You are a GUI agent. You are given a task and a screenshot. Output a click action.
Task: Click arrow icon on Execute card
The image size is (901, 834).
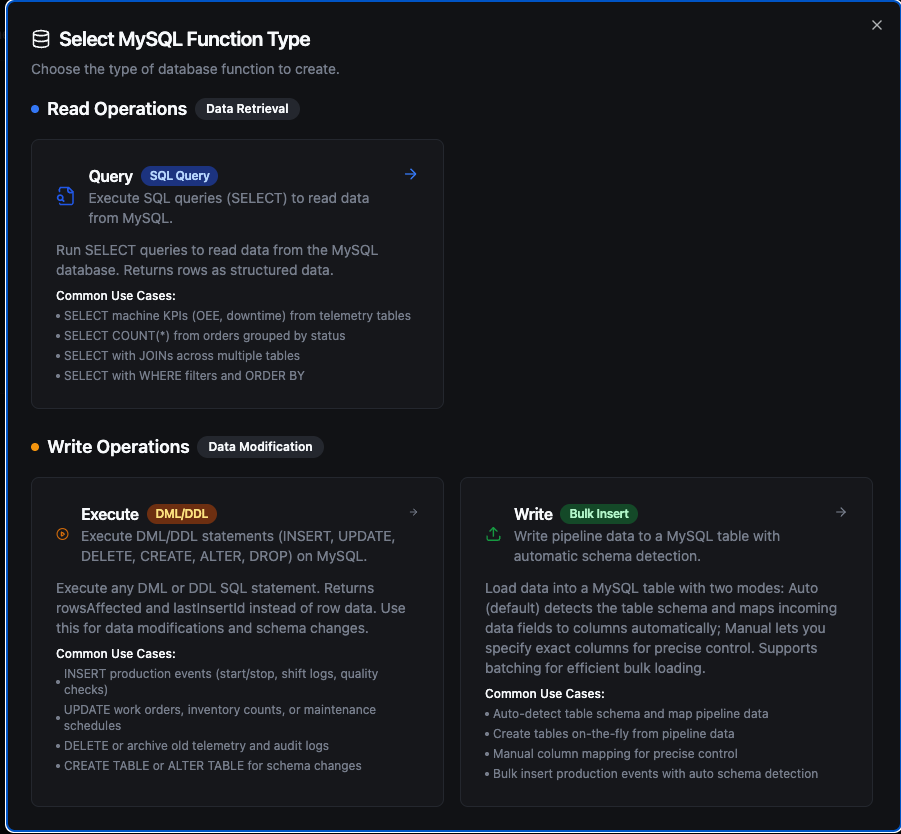[x=413, y=512]
